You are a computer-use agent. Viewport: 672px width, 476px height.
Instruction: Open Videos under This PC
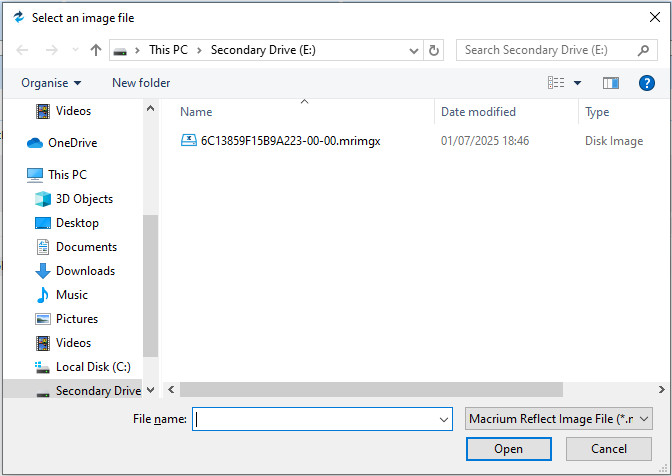73,343
